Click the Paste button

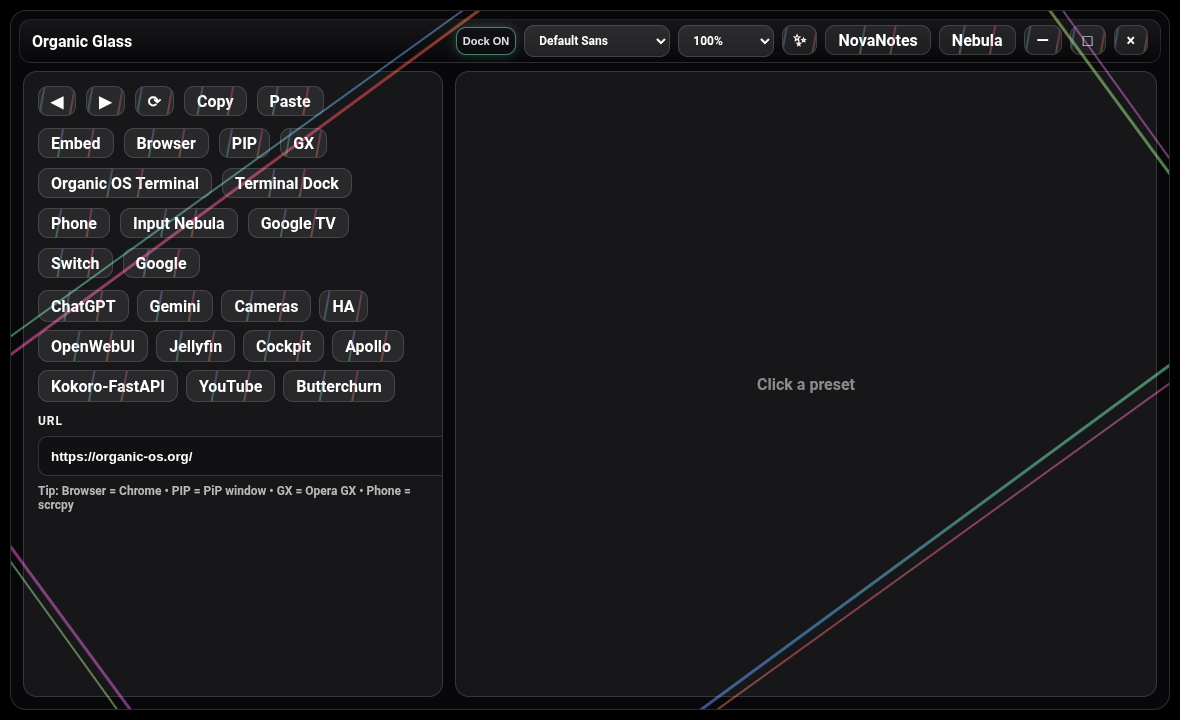(290, 102)
